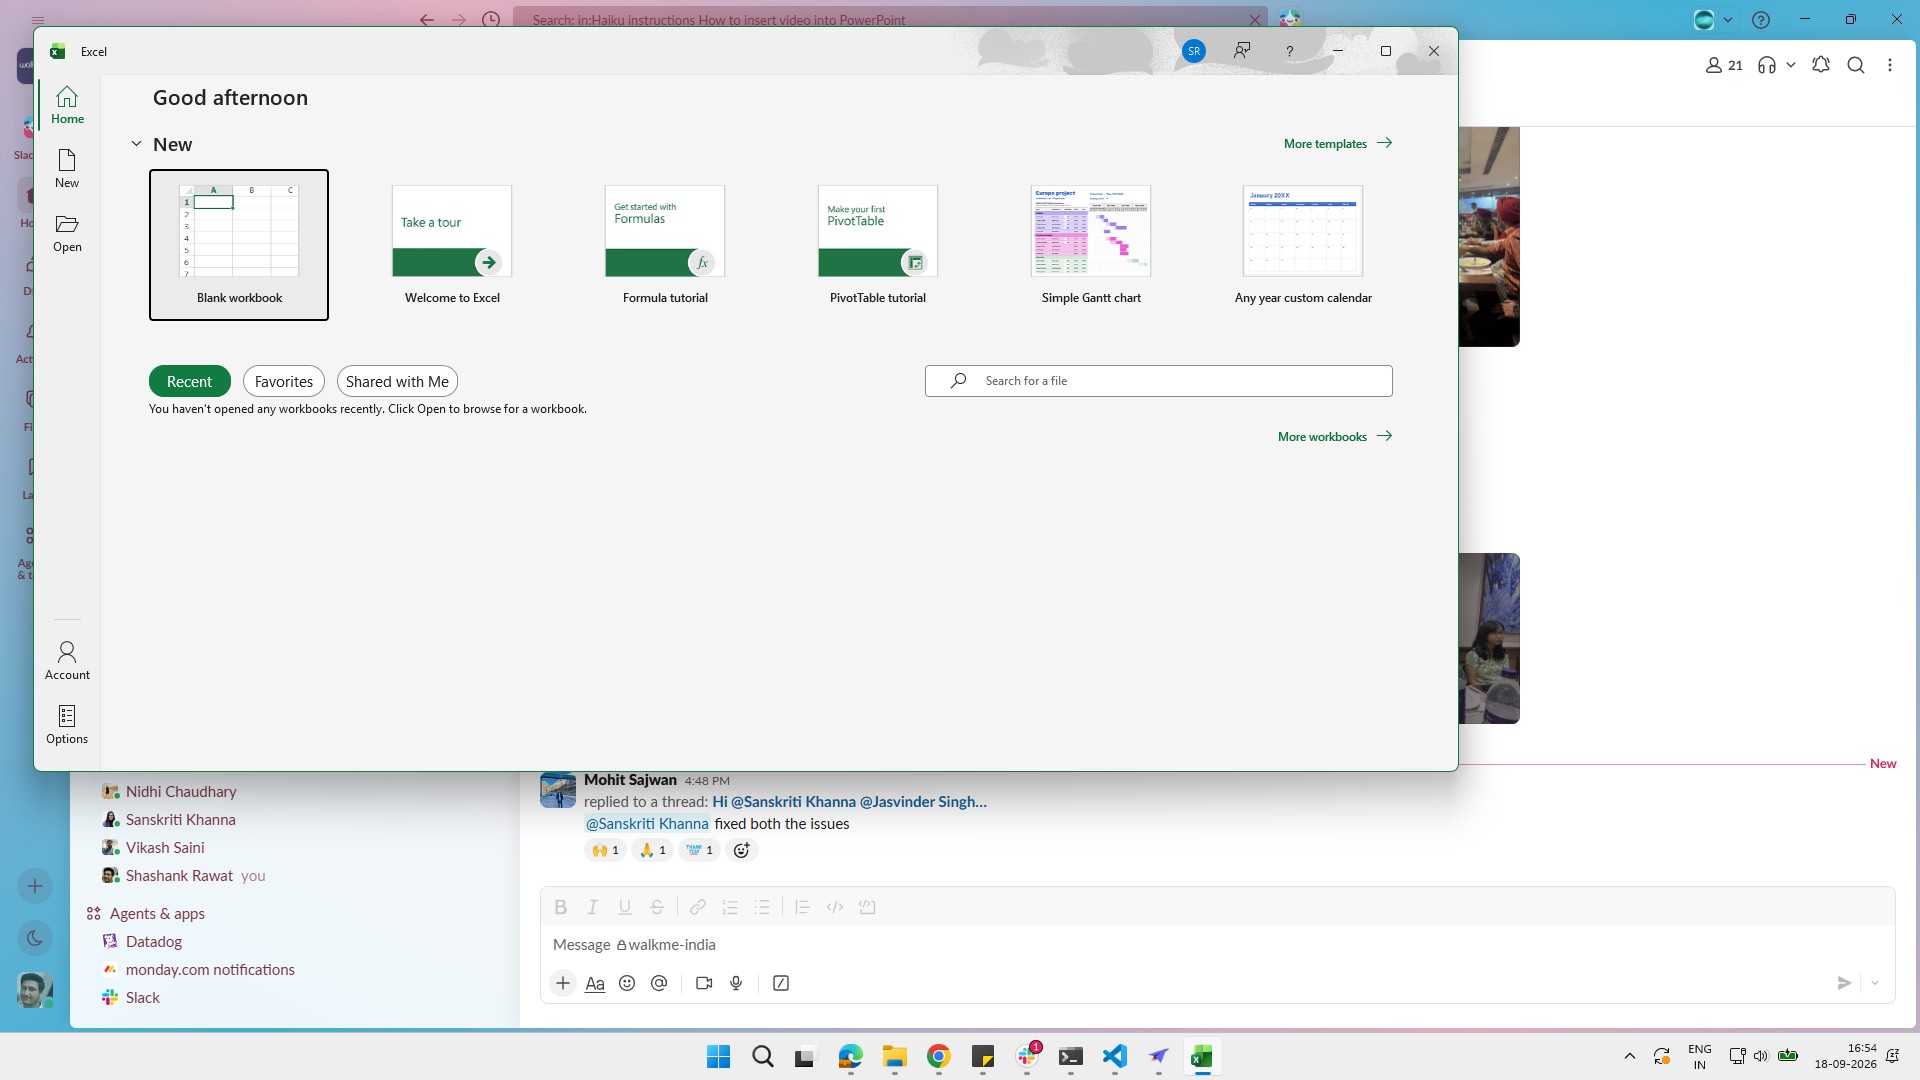
Task: Record audio clip with microphone icon
Action: [736, 983]
